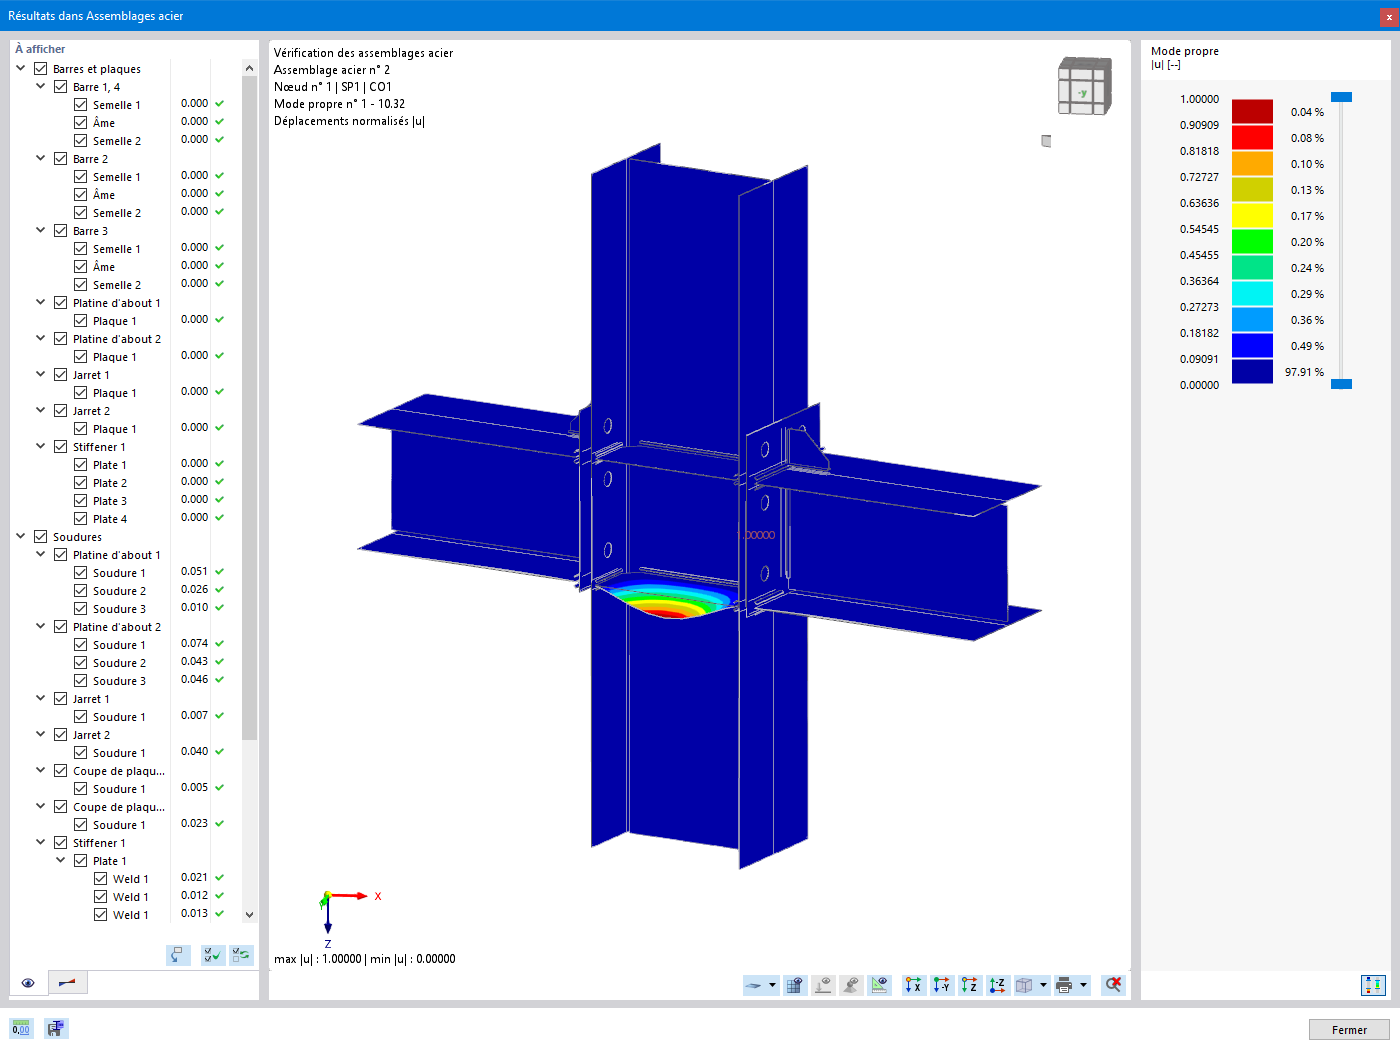The width and height of the screenshot is (1400, 1050).
Task: Collapse the Barres et plaques tree node
Action: click(x=21, y=69)
